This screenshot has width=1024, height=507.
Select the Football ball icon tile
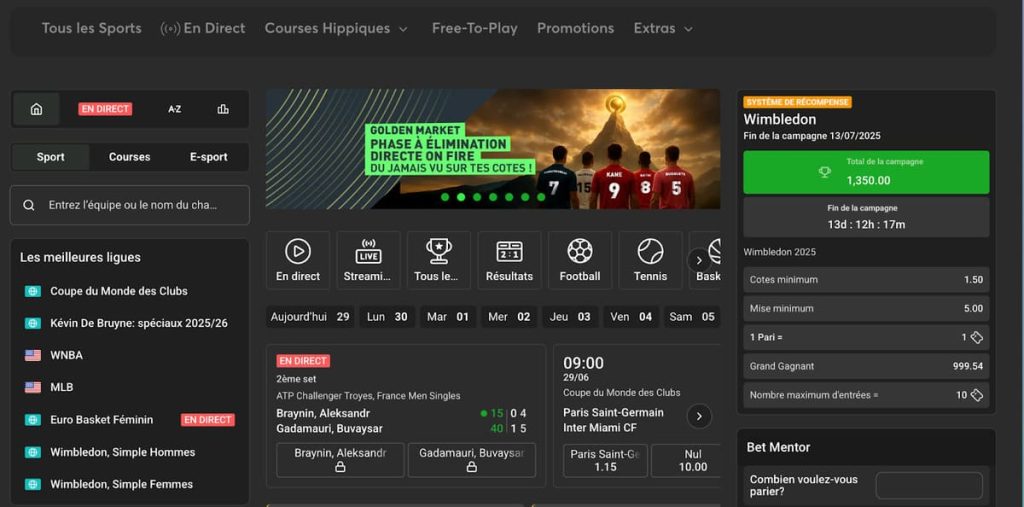[x=580, y=260]
